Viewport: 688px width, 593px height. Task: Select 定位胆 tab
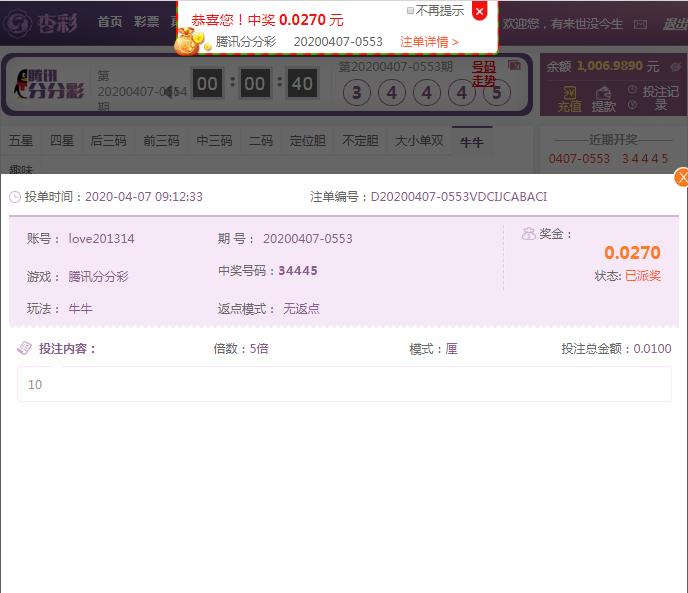tap(308, 141)
